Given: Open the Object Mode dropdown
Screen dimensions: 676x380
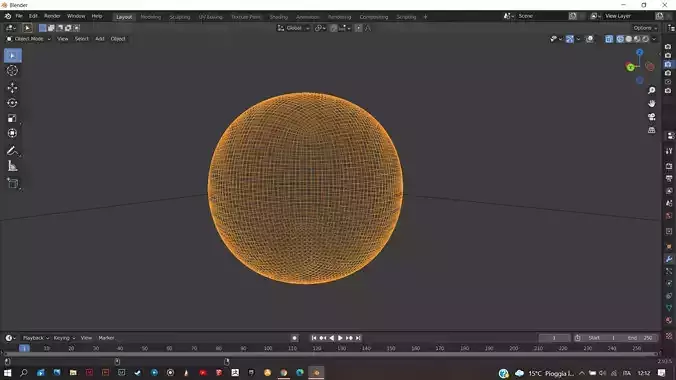Looking at the screenshot, I should (28, 39).
